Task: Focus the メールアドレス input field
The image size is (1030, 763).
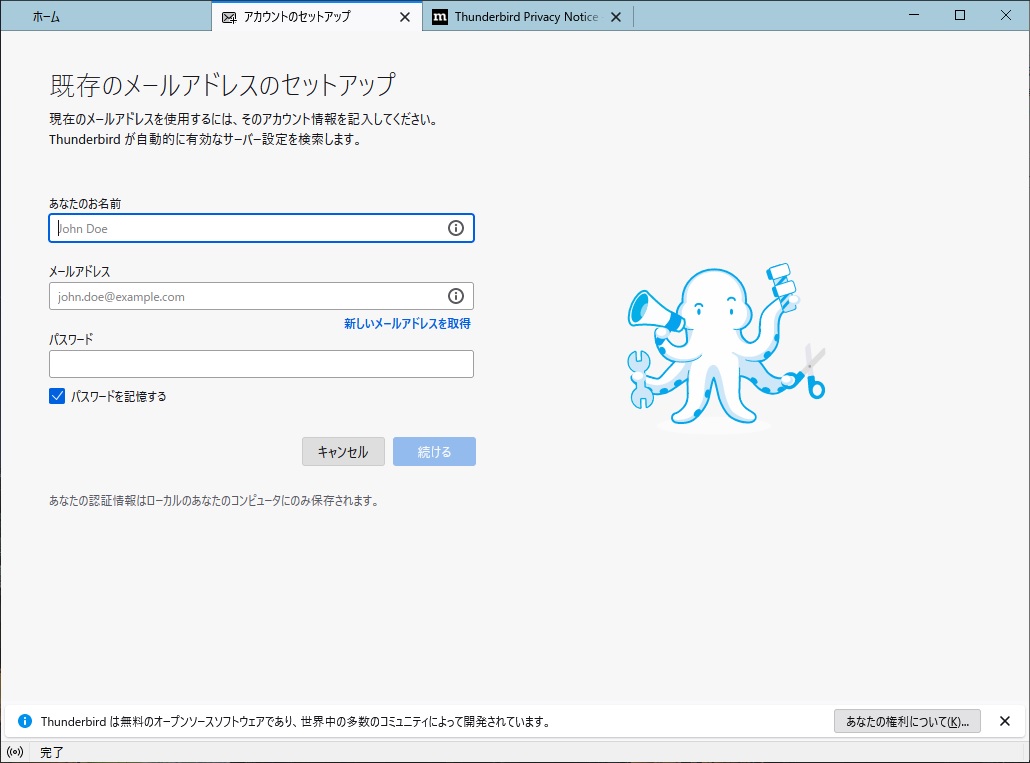Action: click(245, 297)
